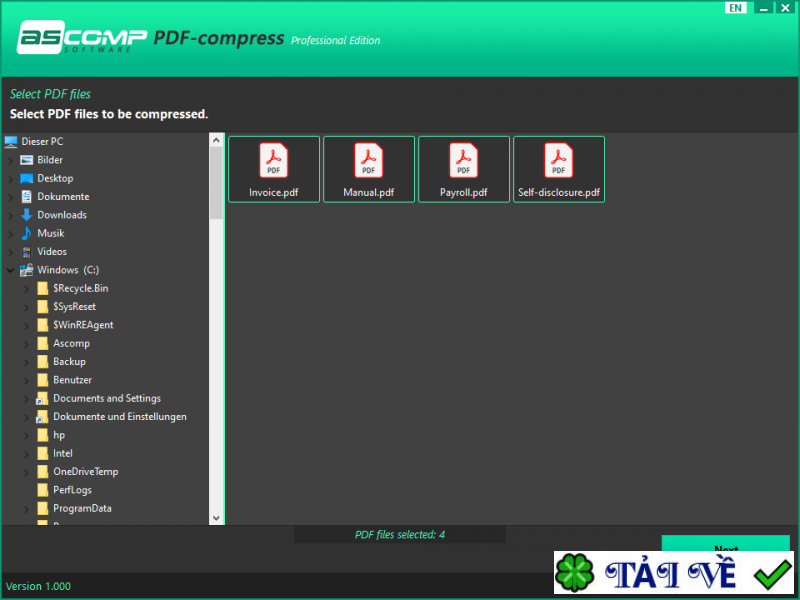Open the Dokumente folder icon
Viewport: 800px width, 600px height.
pos(28,196)
